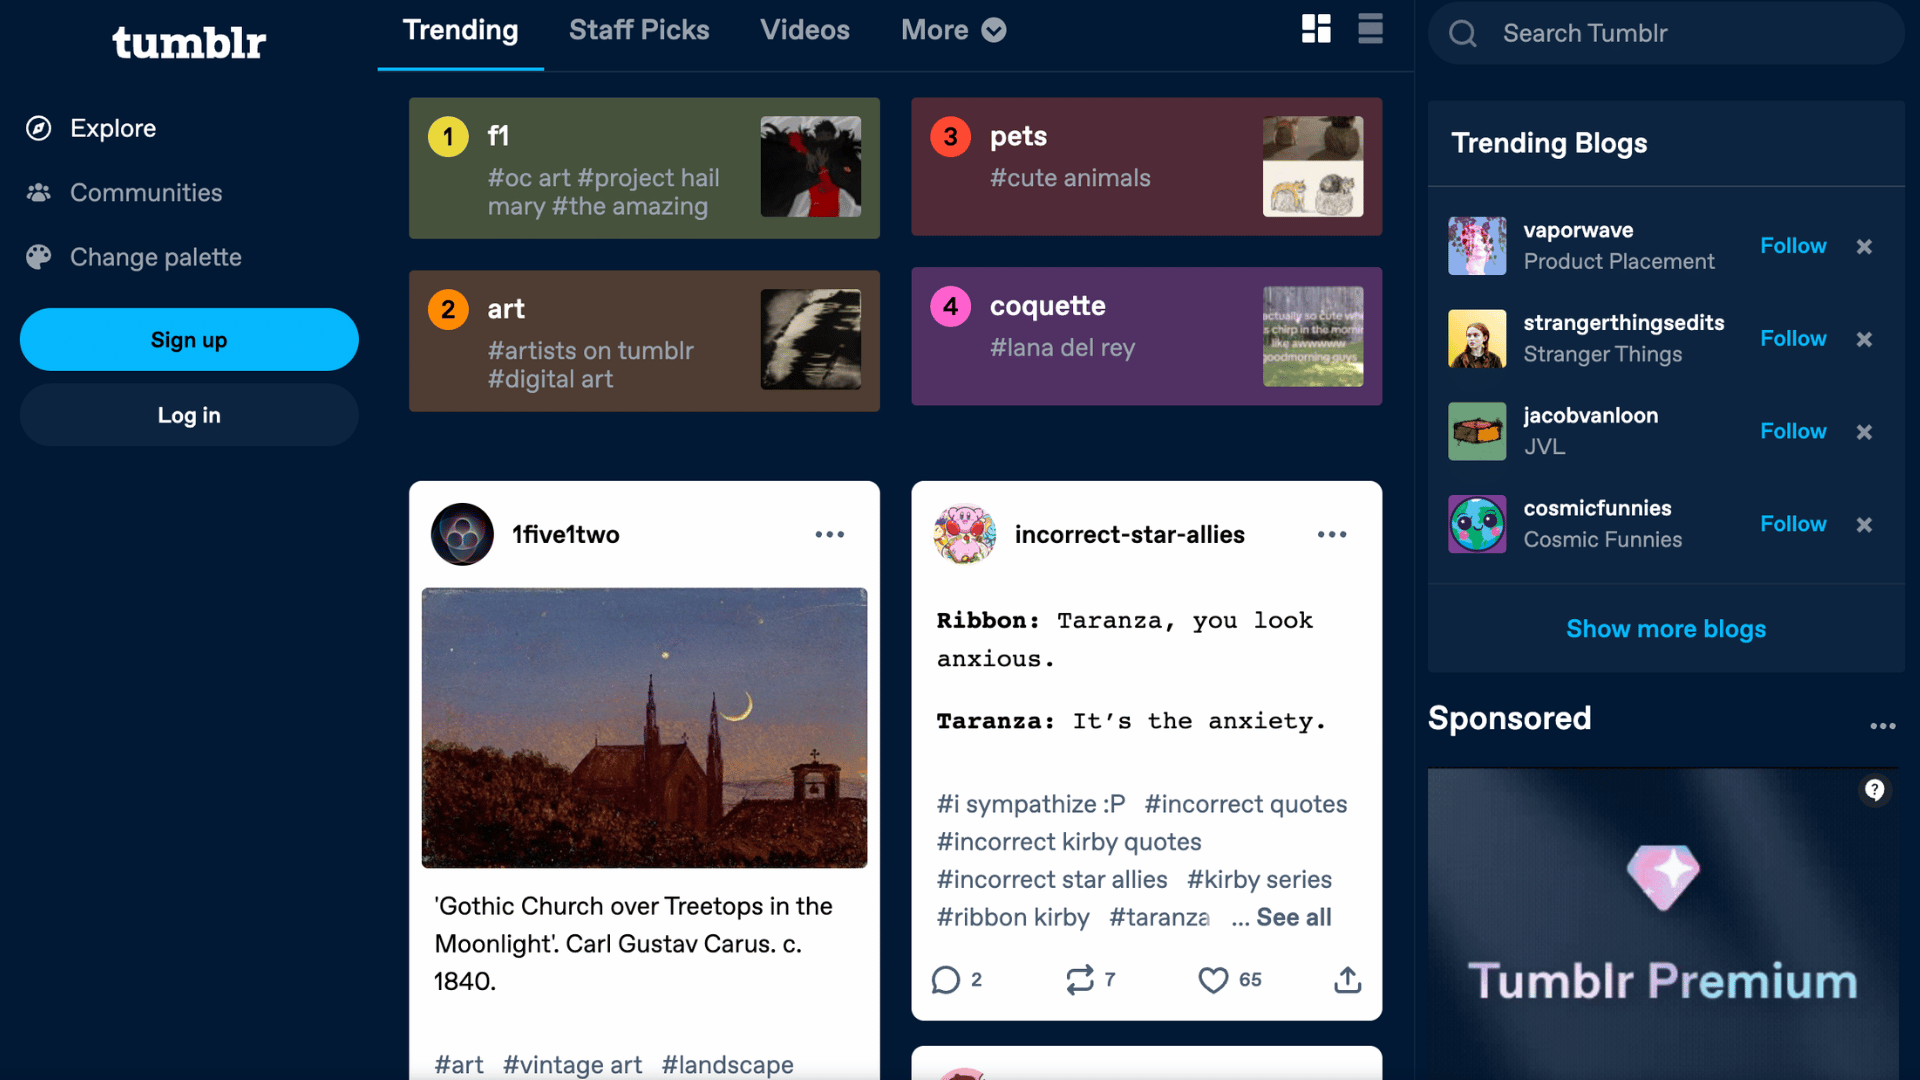Open Sponsored section options menu

click(x=1883, y=726)
